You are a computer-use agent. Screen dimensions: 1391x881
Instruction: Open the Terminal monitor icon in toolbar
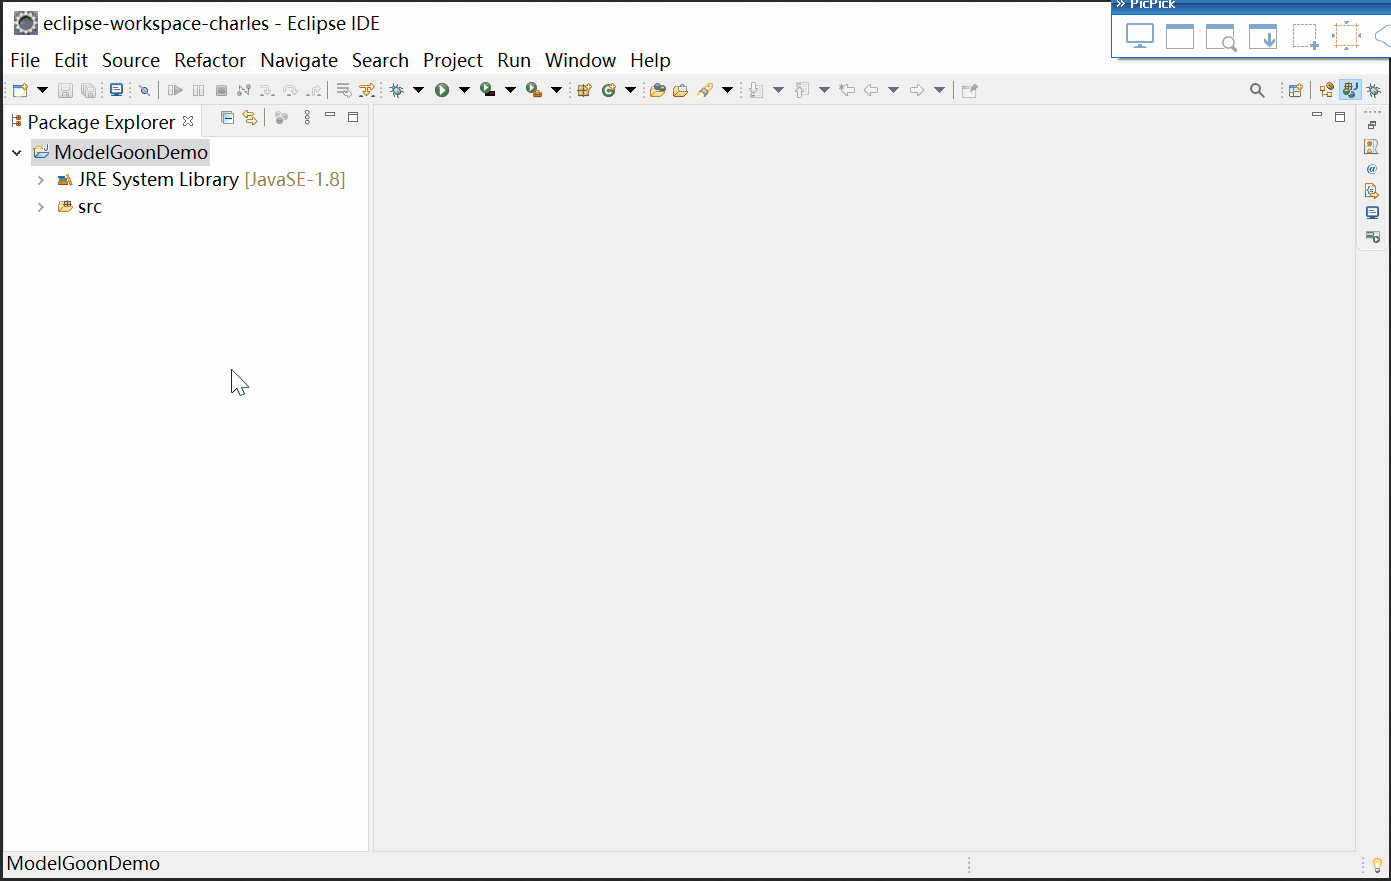(x=116, y=90)
